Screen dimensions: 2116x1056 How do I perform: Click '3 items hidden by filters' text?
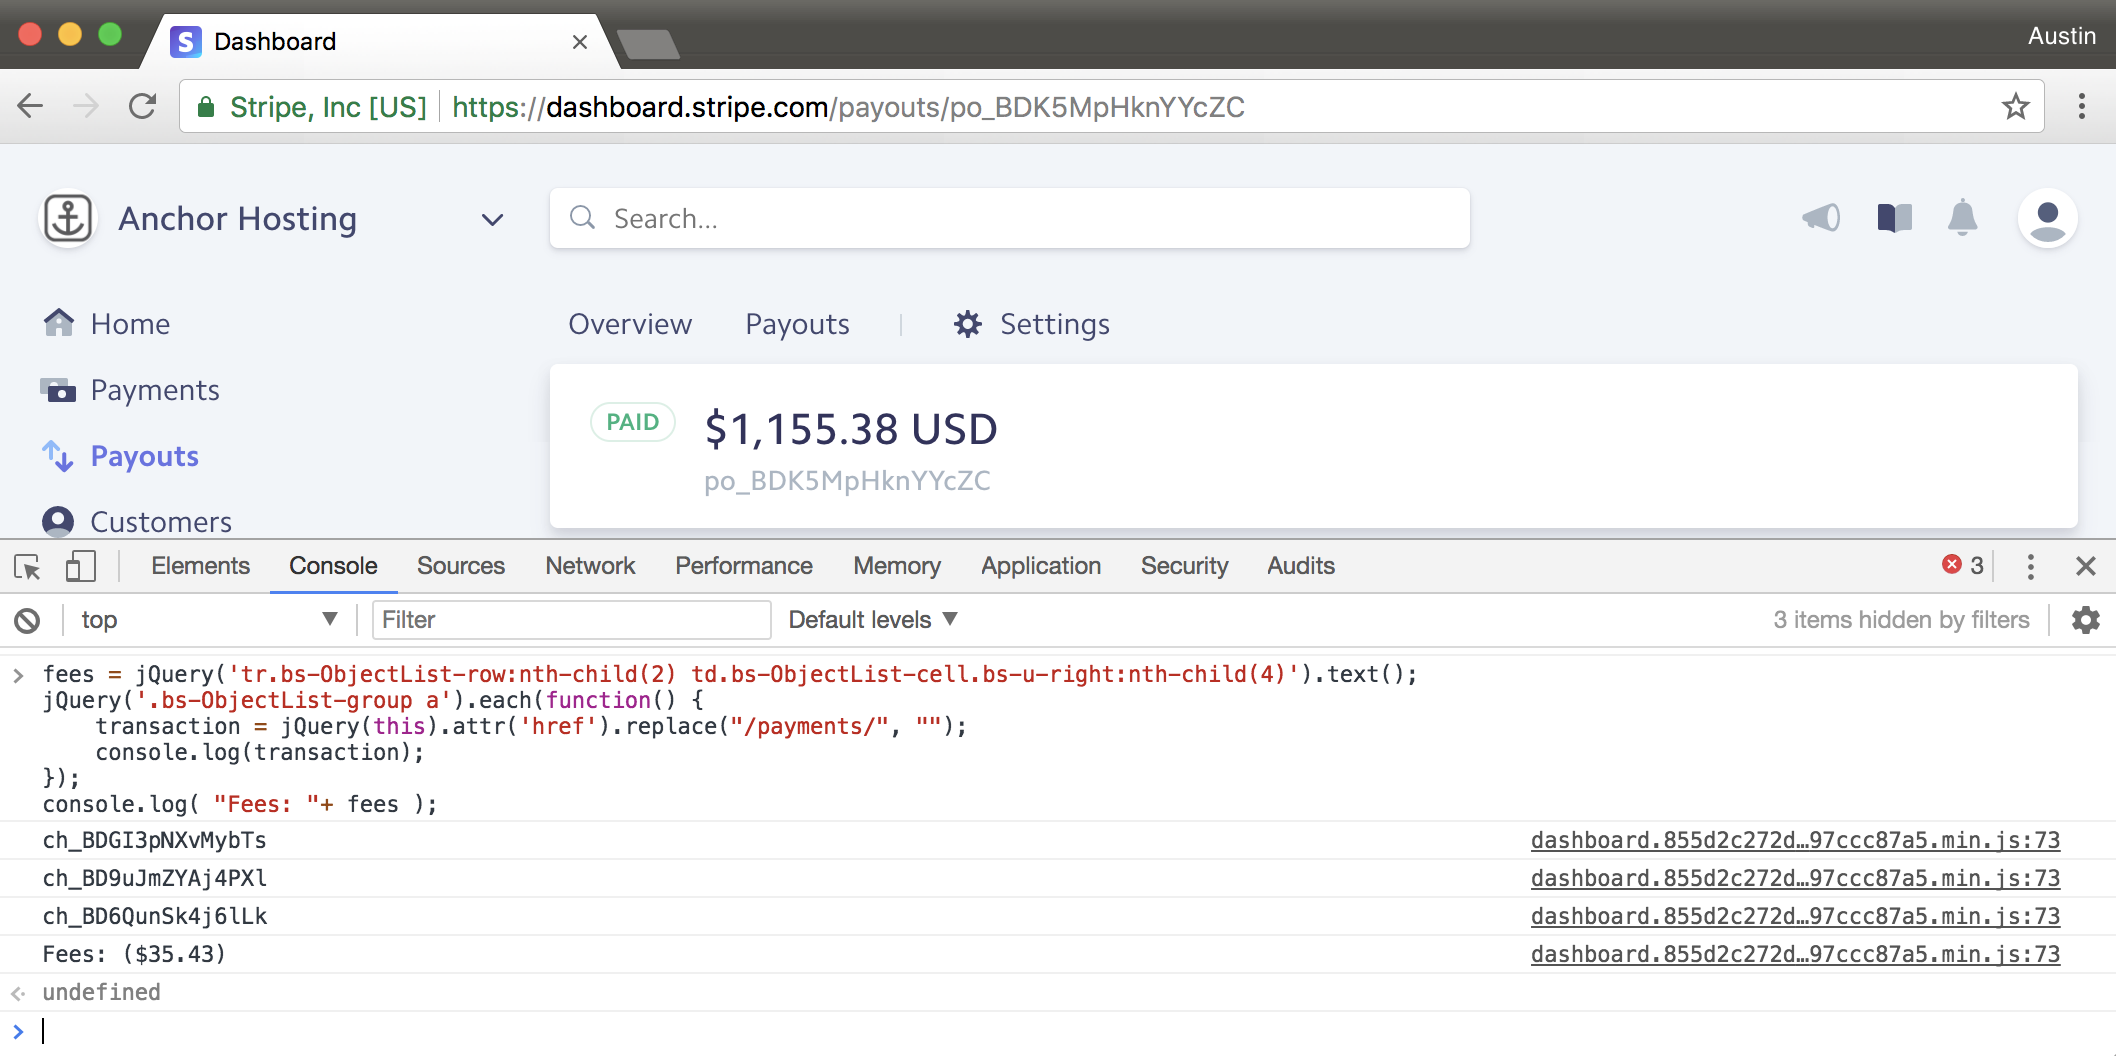point(1901,620)
